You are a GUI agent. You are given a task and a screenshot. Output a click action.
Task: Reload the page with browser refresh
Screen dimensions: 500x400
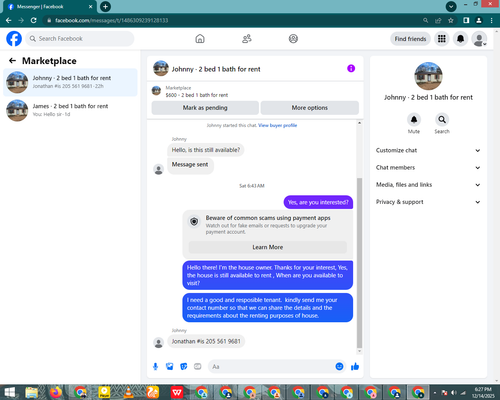34,20
